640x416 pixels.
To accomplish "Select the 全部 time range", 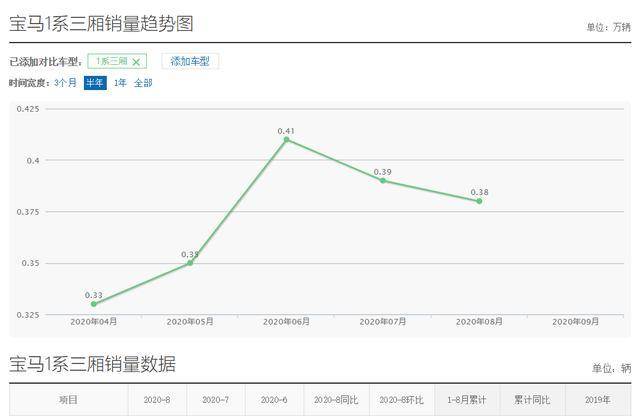I will (143, 83).
